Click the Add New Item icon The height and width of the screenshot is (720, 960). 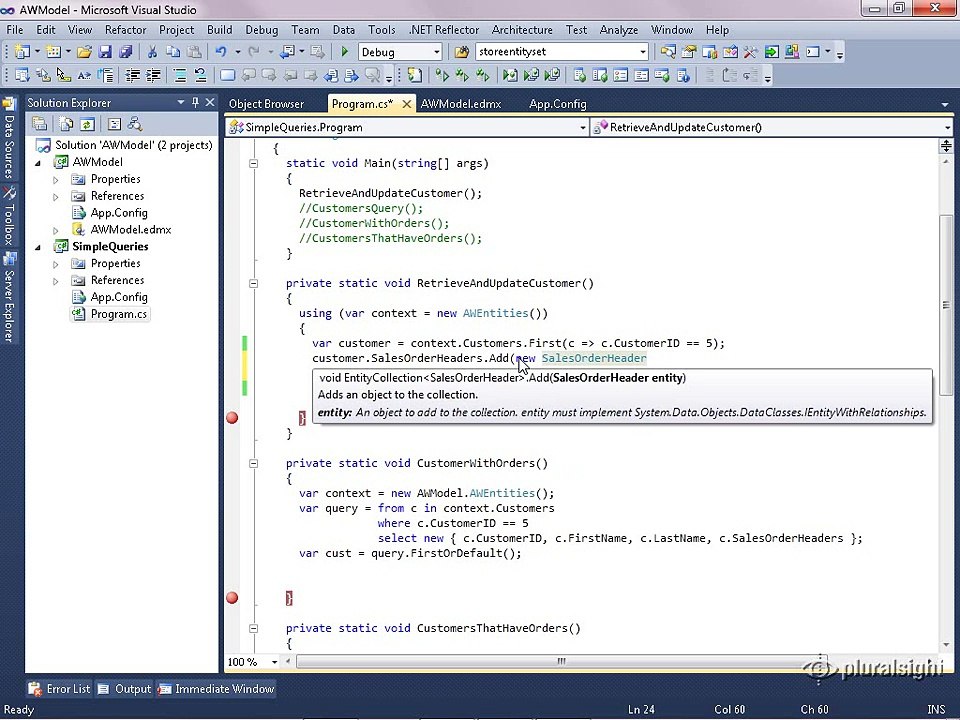(x=54, y=52)
